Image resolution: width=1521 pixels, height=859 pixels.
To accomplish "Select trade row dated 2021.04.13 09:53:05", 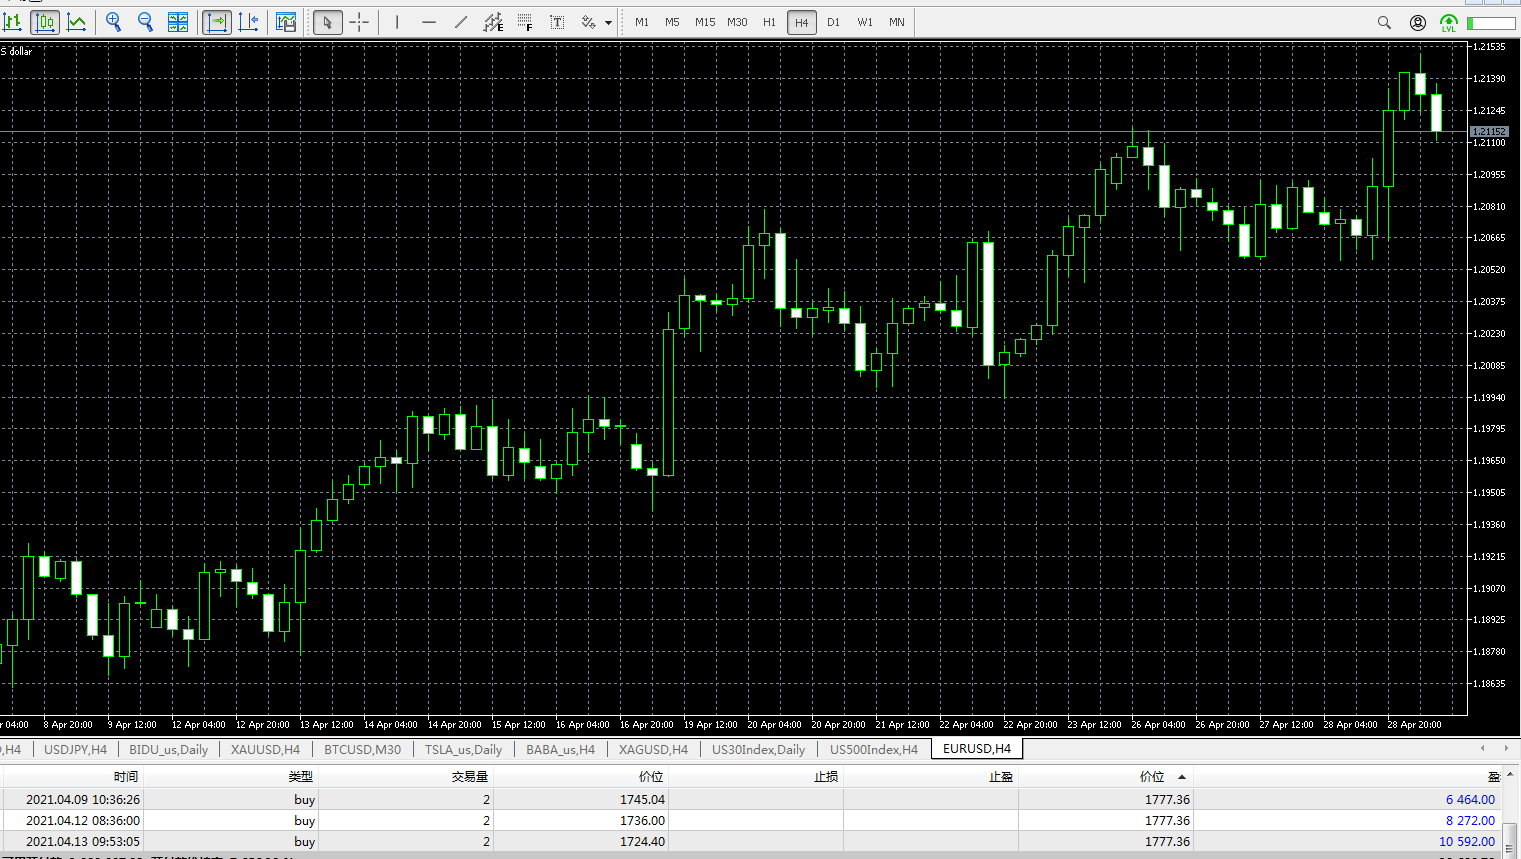I will [750, 841].
